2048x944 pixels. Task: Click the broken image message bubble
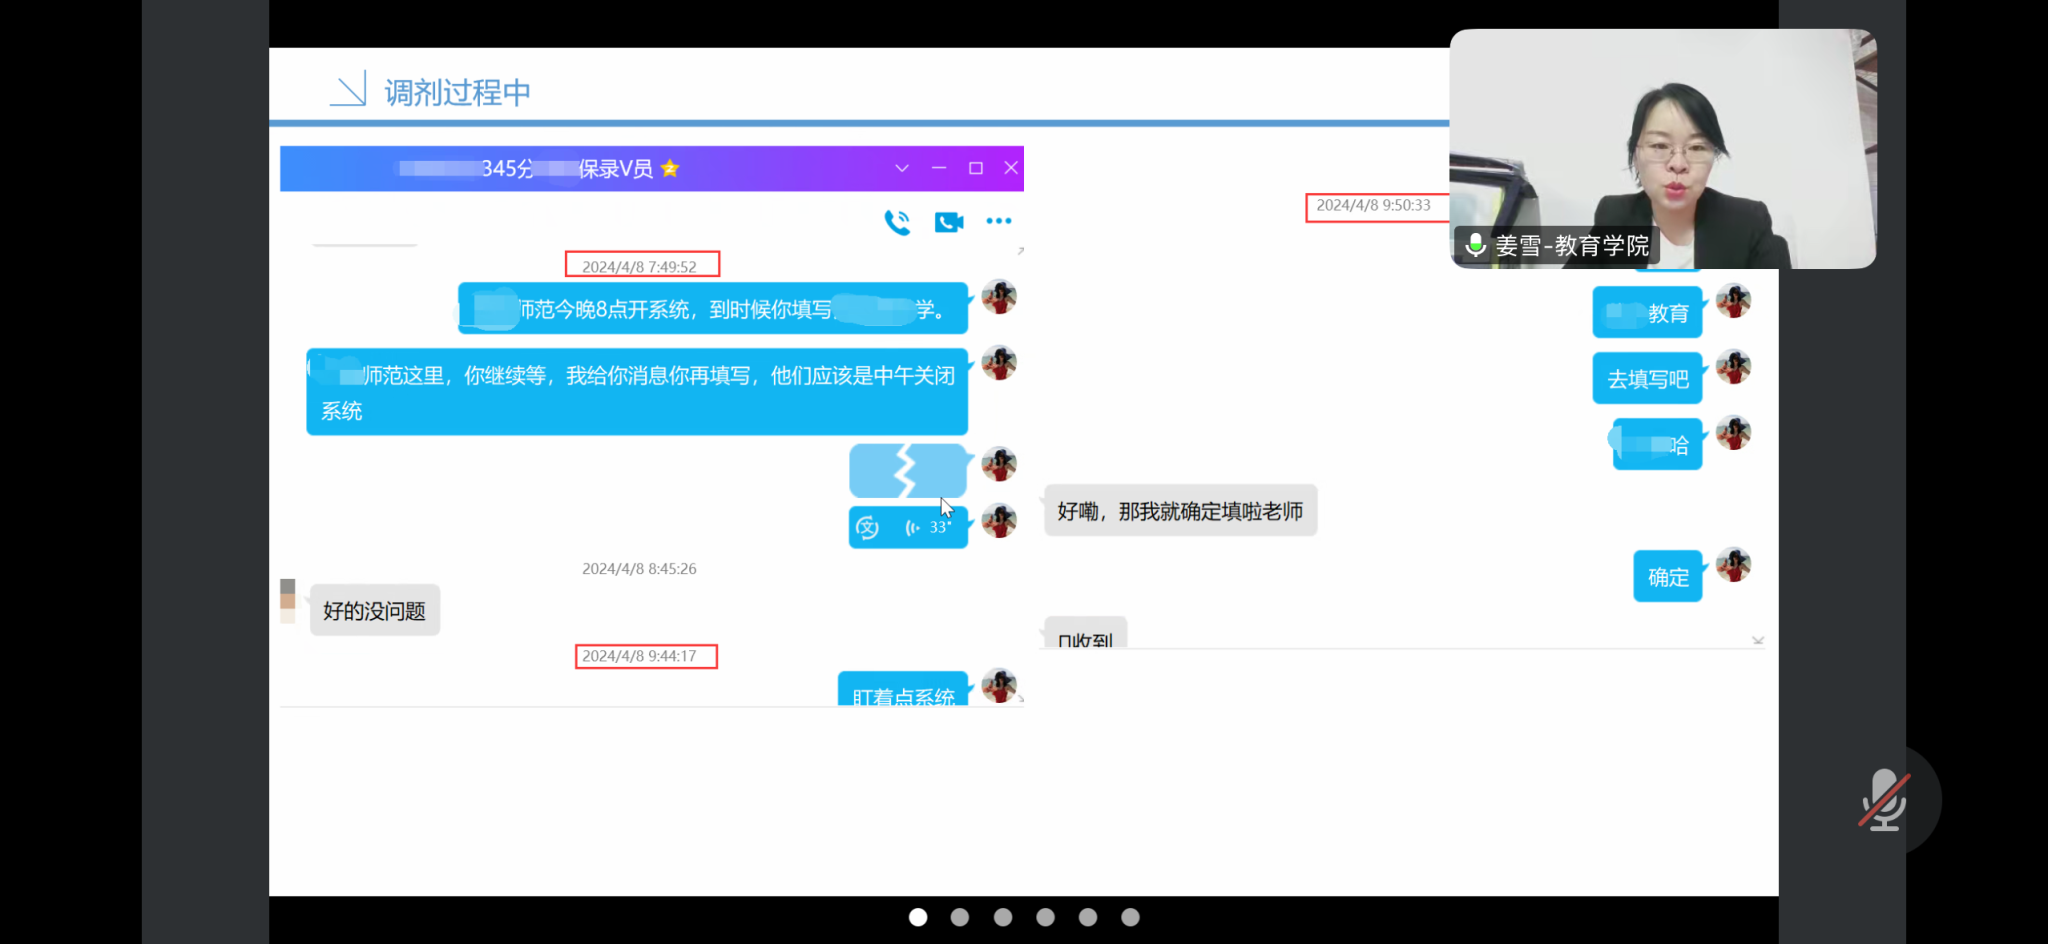click(x=907, y=471)
